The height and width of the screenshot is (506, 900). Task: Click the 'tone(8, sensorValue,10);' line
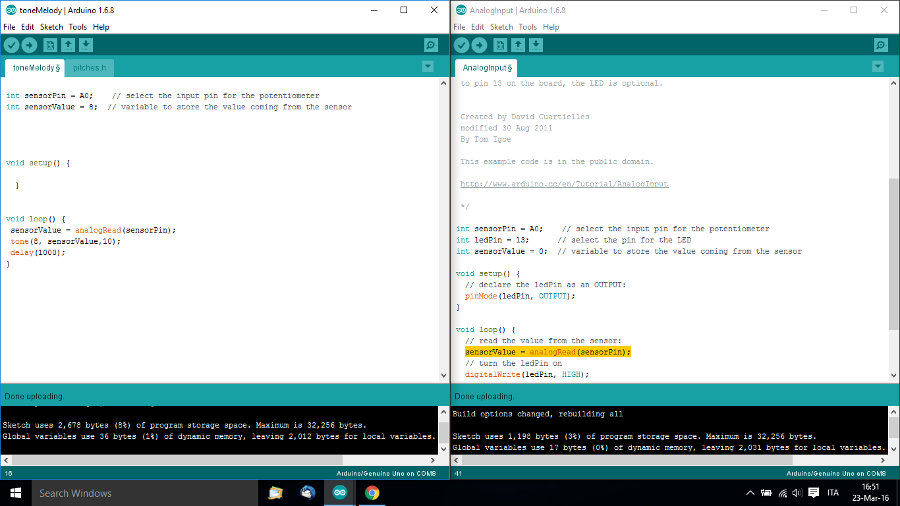coord(65,242)
